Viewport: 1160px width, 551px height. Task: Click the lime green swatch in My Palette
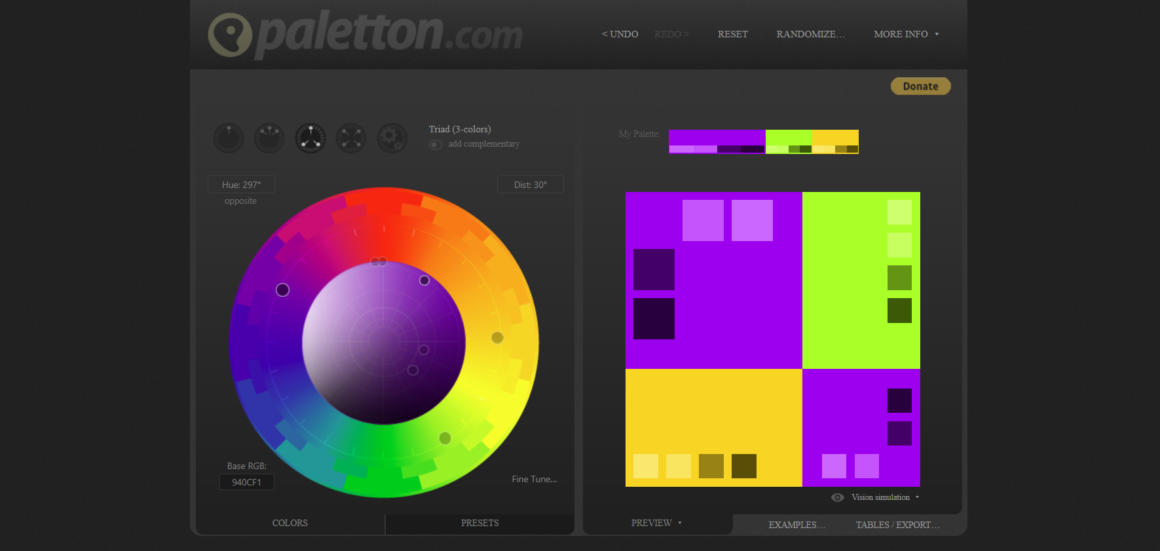(x=789, y=138)
